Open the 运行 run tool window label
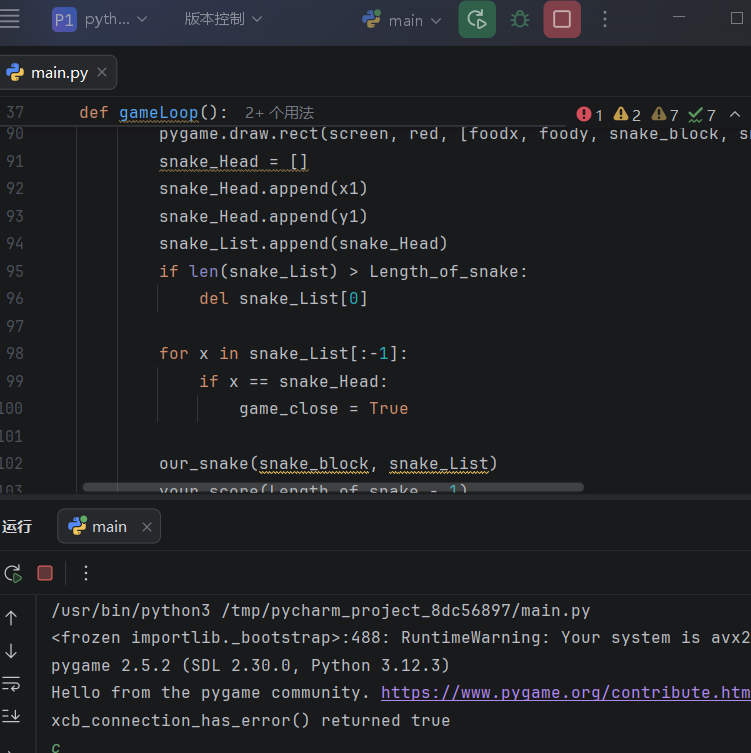Viewport: 751px width, 753px height. [x=17, y=527]
